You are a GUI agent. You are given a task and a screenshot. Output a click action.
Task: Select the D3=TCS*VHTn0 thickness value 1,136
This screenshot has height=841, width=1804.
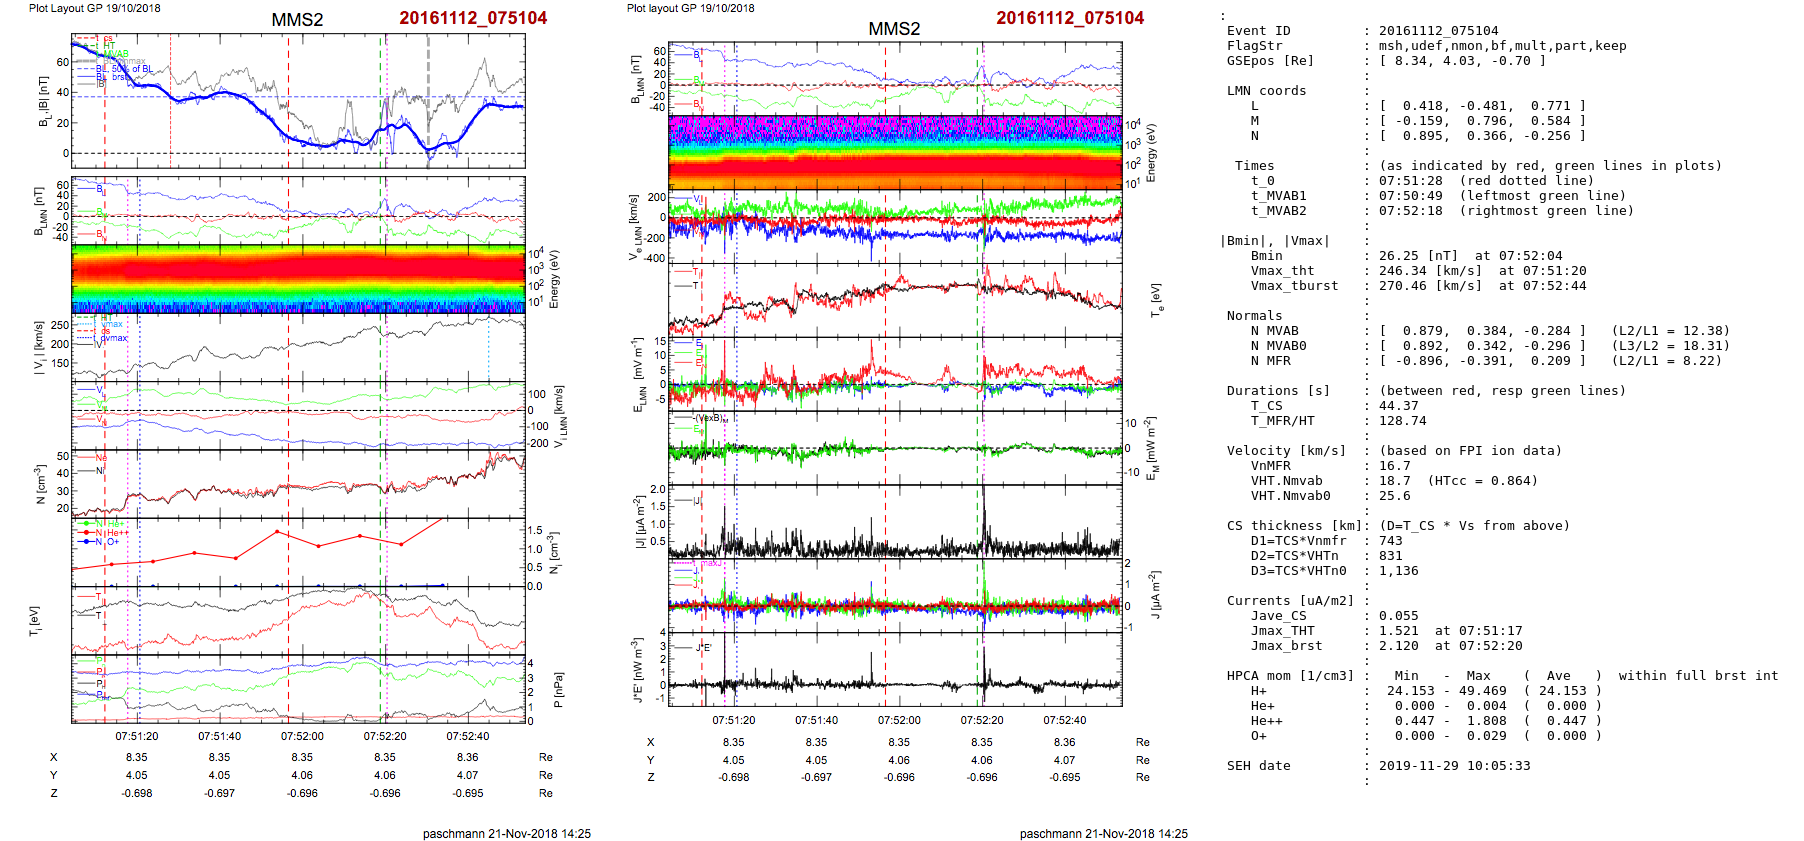point(1398,571)
